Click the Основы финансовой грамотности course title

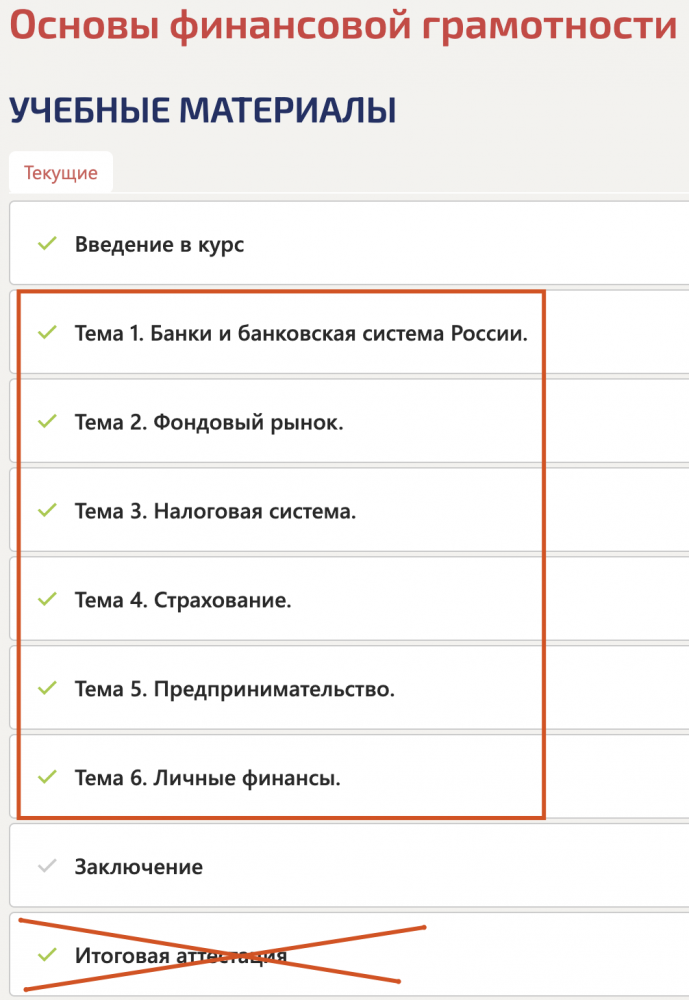(343, 25)
